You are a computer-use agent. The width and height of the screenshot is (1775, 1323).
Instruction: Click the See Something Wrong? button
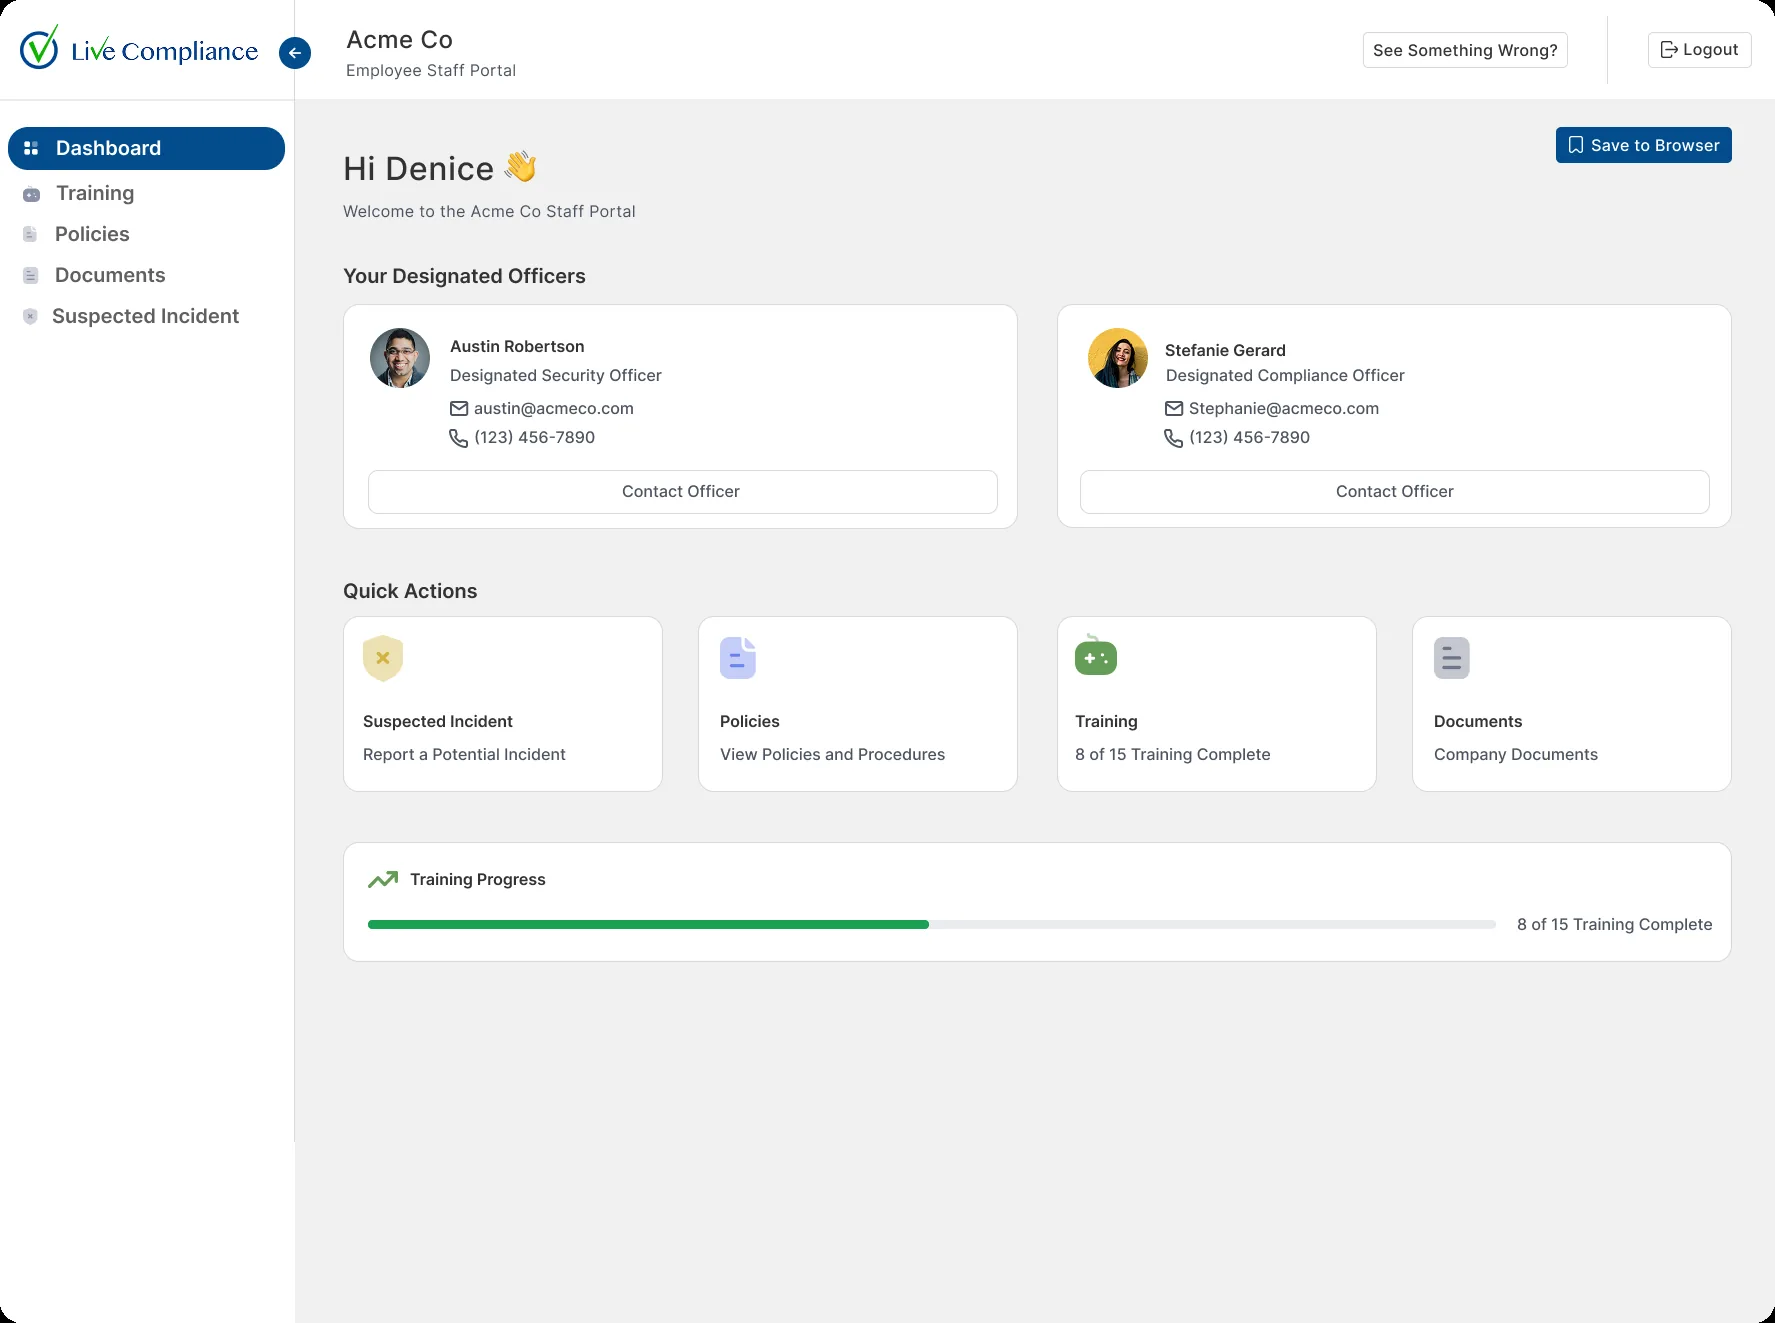point(1465,50)
